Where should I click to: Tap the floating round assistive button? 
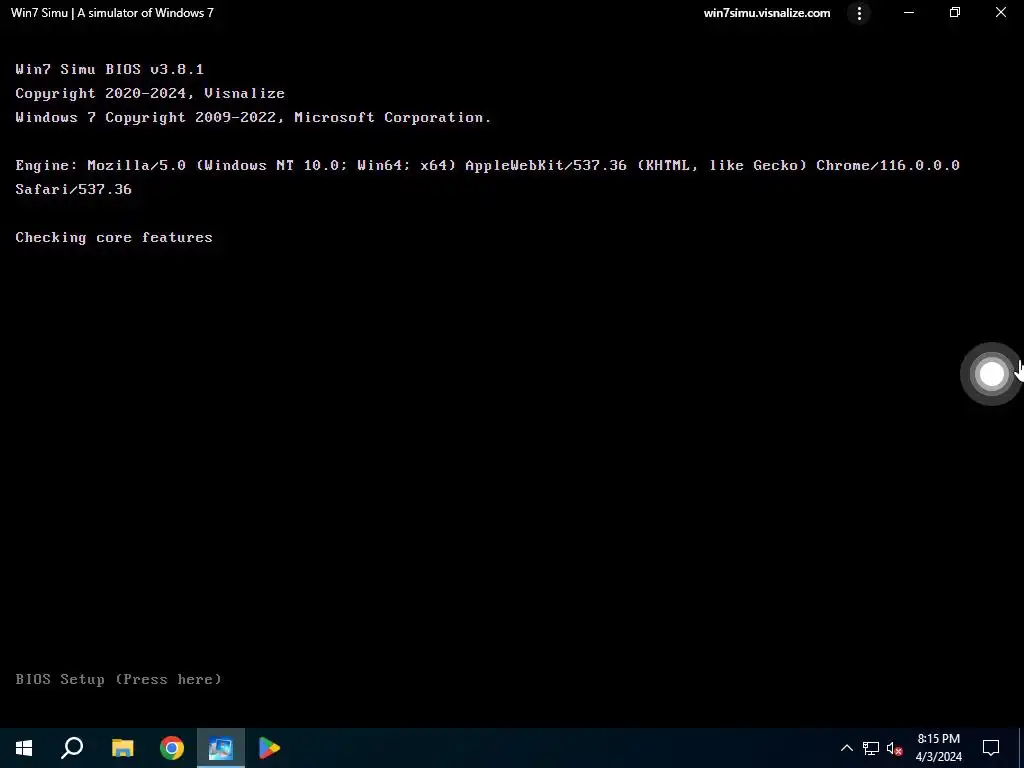[991, 374]
